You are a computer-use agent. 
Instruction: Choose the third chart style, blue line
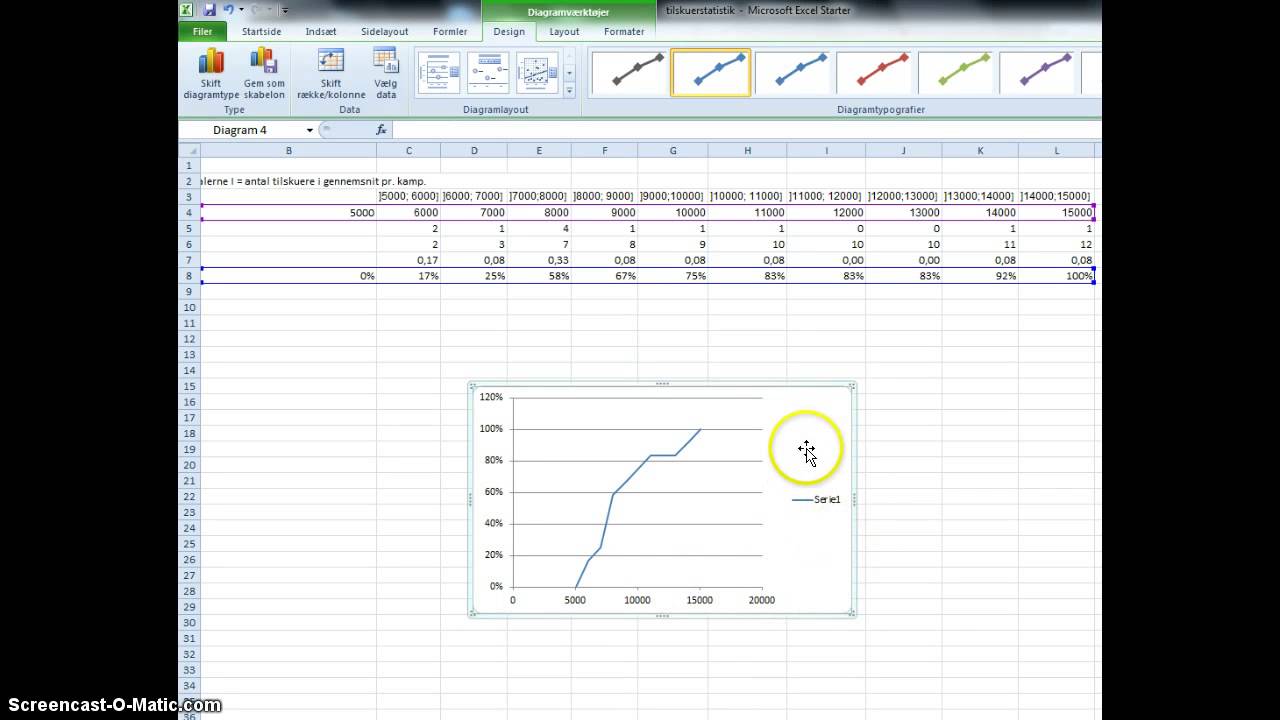(793, 73)
